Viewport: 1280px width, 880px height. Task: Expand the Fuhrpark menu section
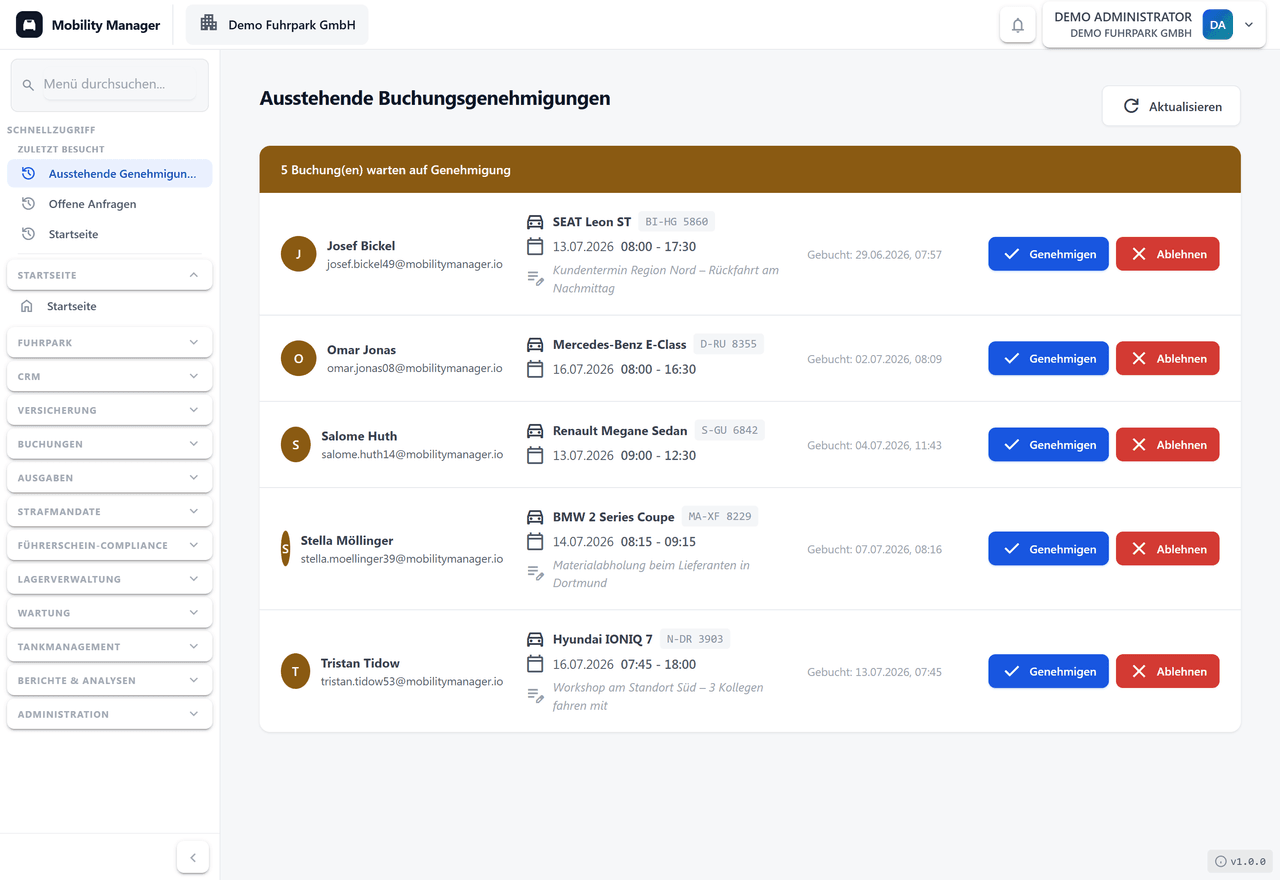110,342
